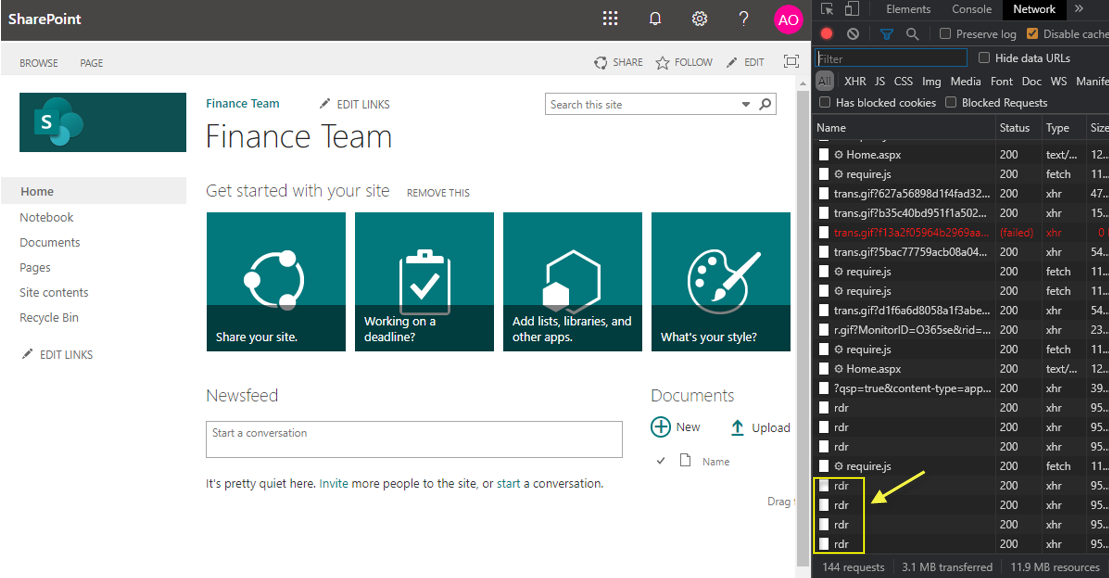Enable Blocked Requests checkbox

point(951,103)
